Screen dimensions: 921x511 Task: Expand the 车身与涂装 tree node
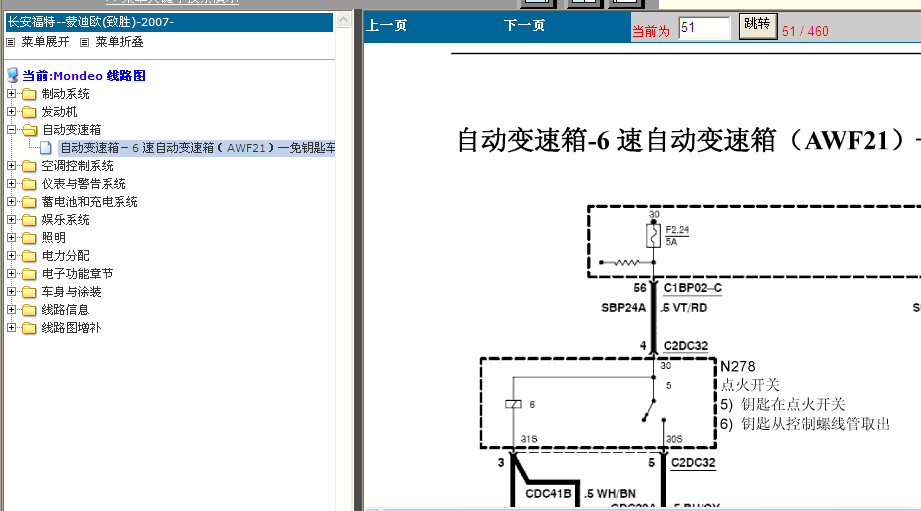(11, 291)
